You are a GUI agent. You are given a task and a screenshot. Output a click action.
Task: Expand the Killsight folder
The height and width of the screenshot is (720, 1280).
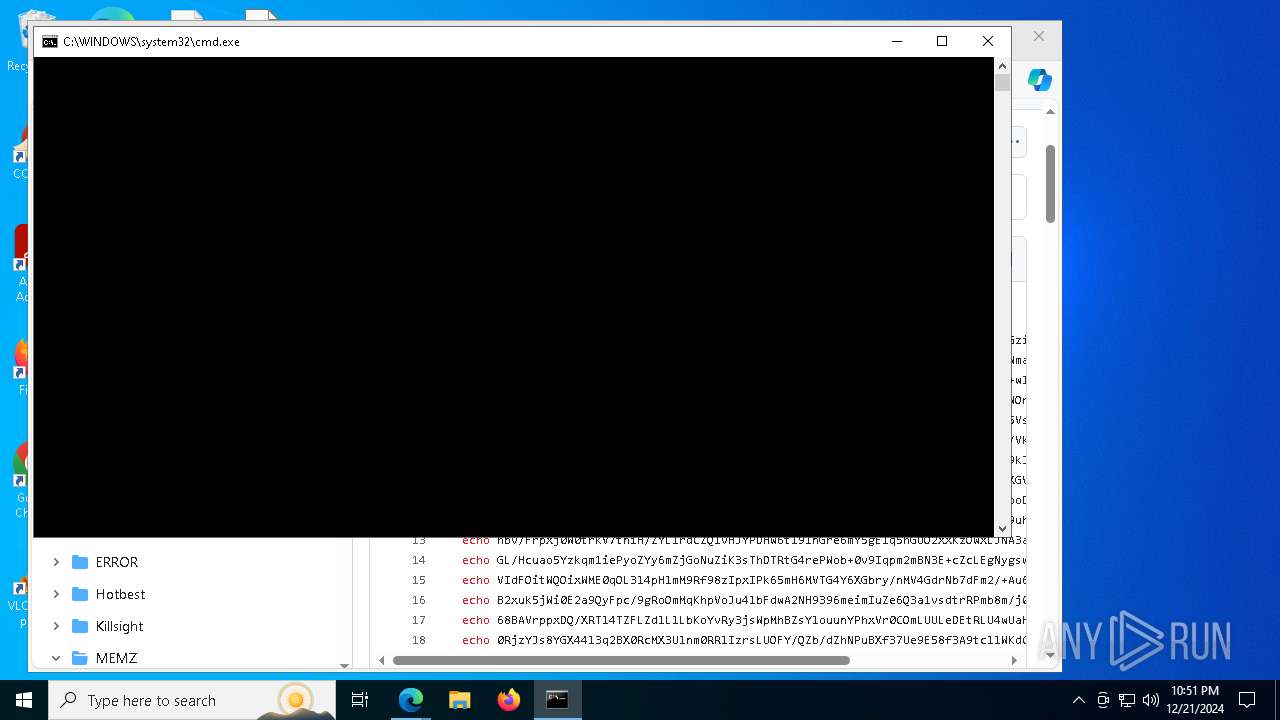pyautogui.click(x=56, y=626)
